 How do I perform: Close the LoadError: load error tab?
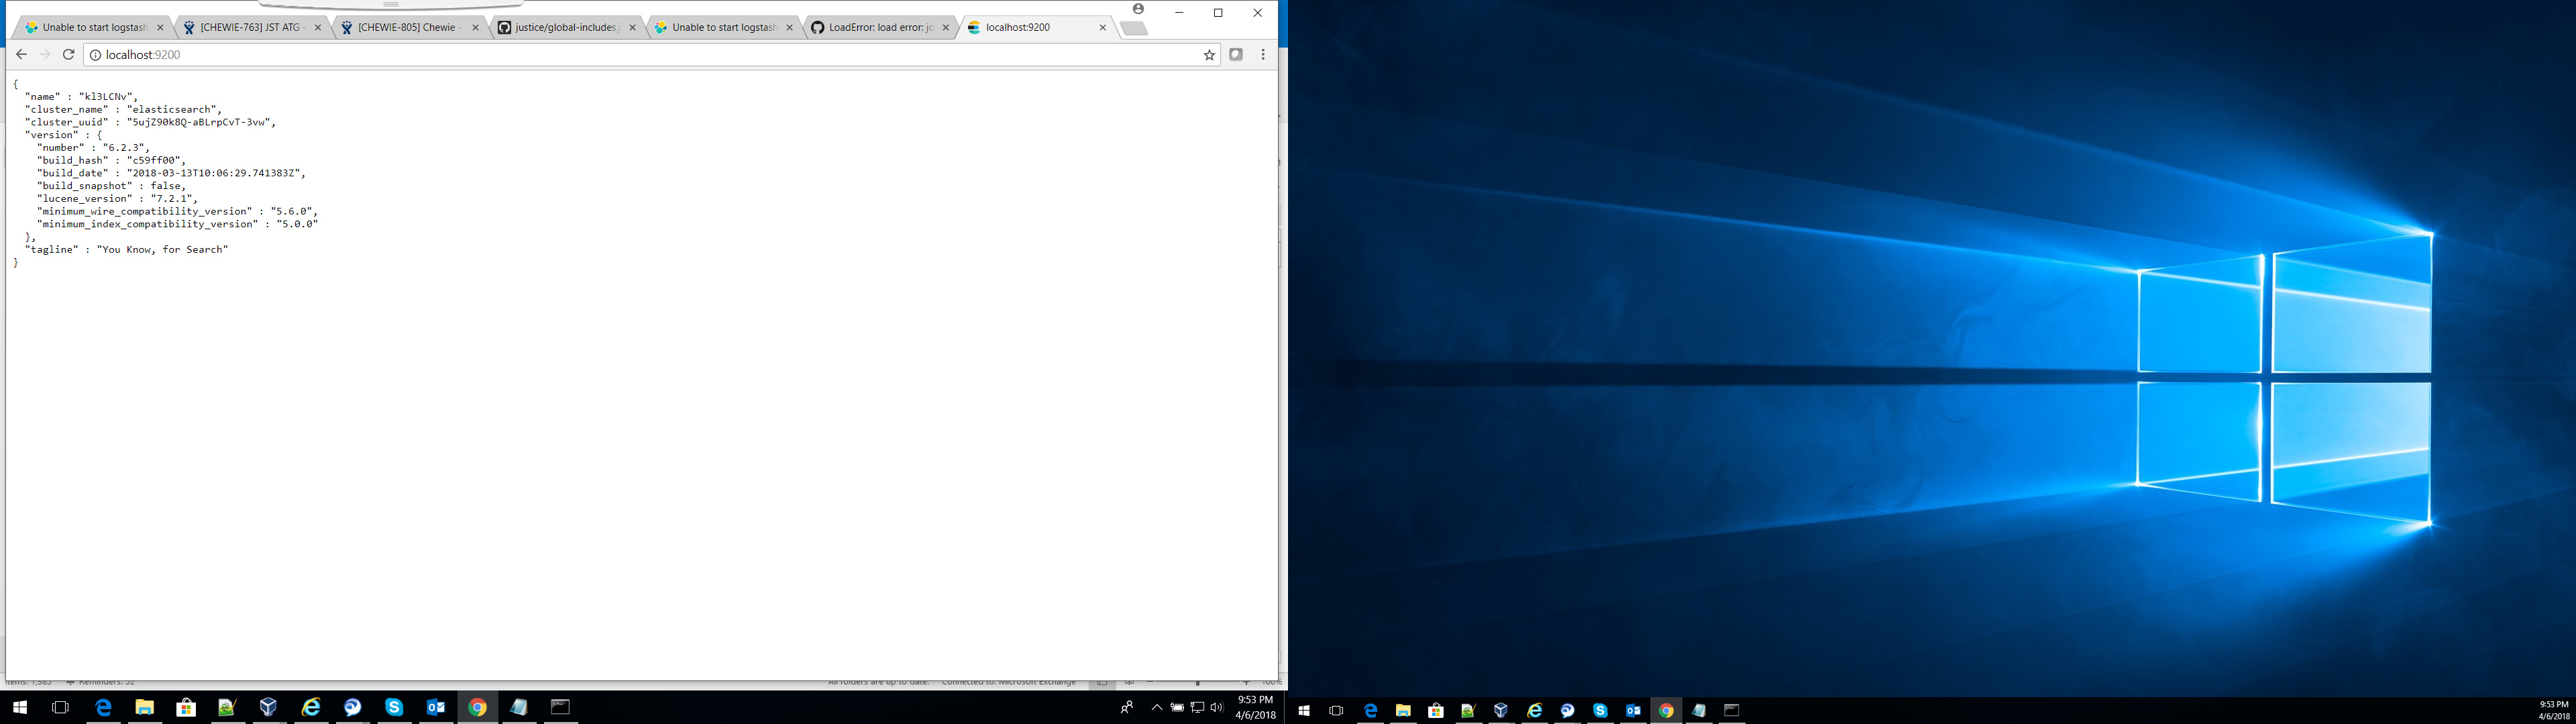(945, 28)
